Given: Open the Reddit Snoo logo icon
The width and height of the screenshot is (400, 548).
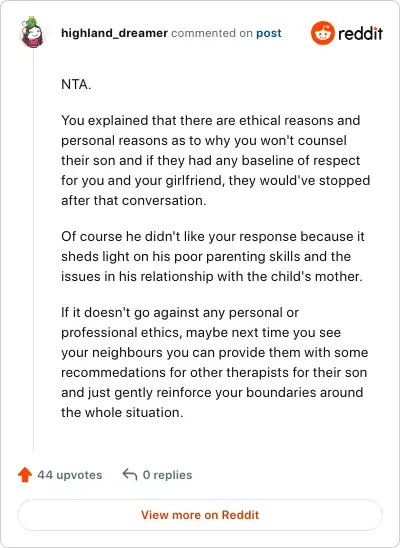Looking at the screenshot, I should pos(322,33).
